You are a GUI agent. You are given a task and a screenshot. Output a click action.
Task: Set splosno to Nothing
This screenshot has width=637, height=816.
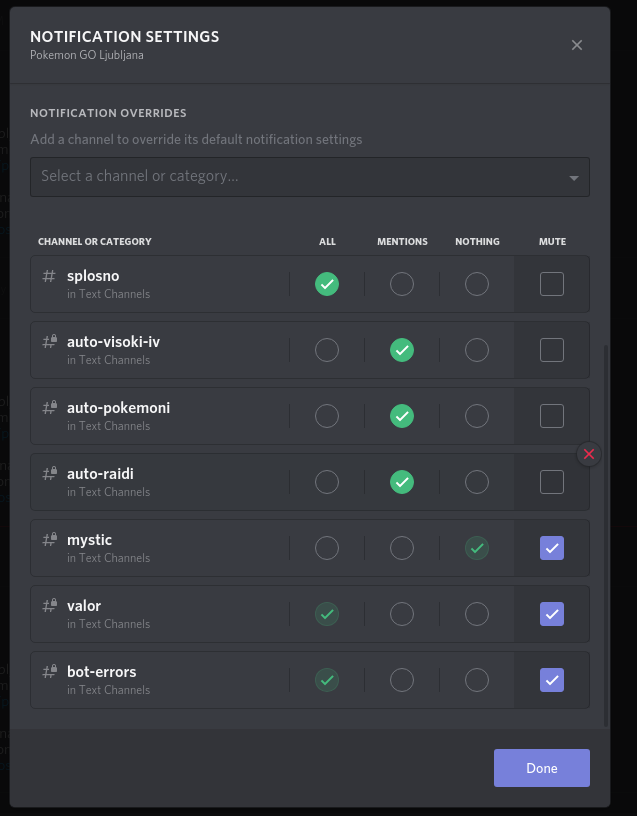(477, 284)
